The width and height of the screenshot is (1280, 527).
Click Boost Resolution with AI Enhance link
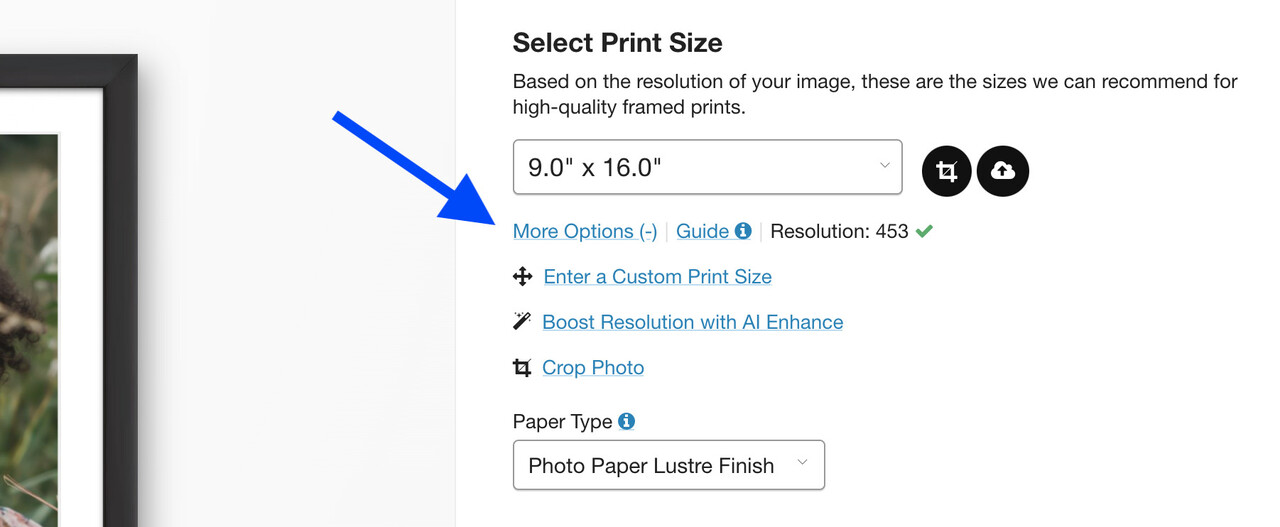pos(692,322)
